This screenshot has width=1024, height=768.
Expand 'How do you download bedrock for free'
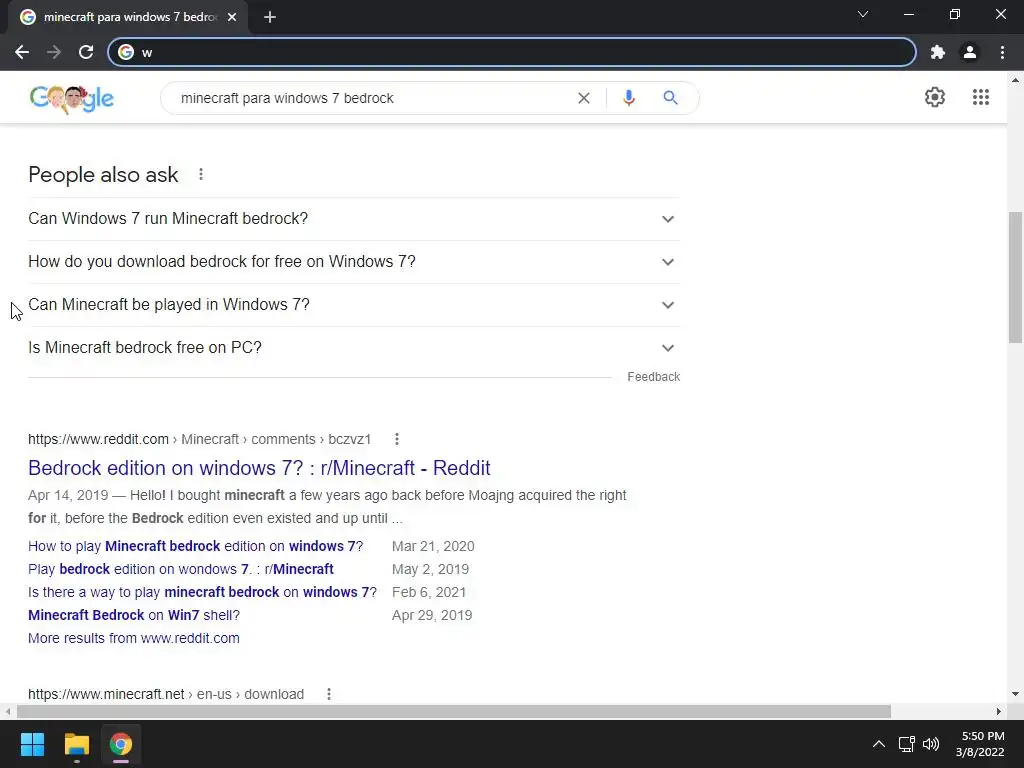click(x=354, y=262)
